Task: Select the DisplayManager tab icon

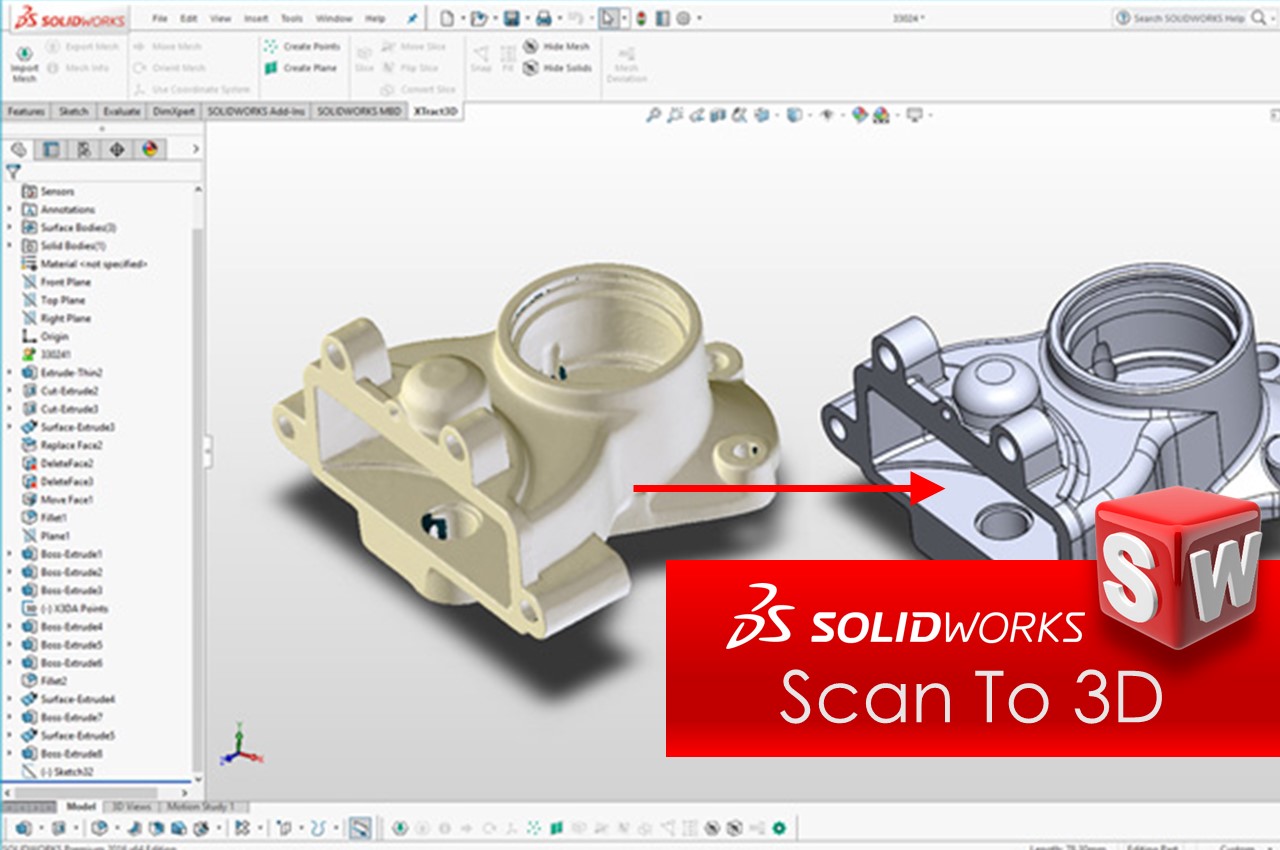Action: pyautogui.click(x=150, y=149)
